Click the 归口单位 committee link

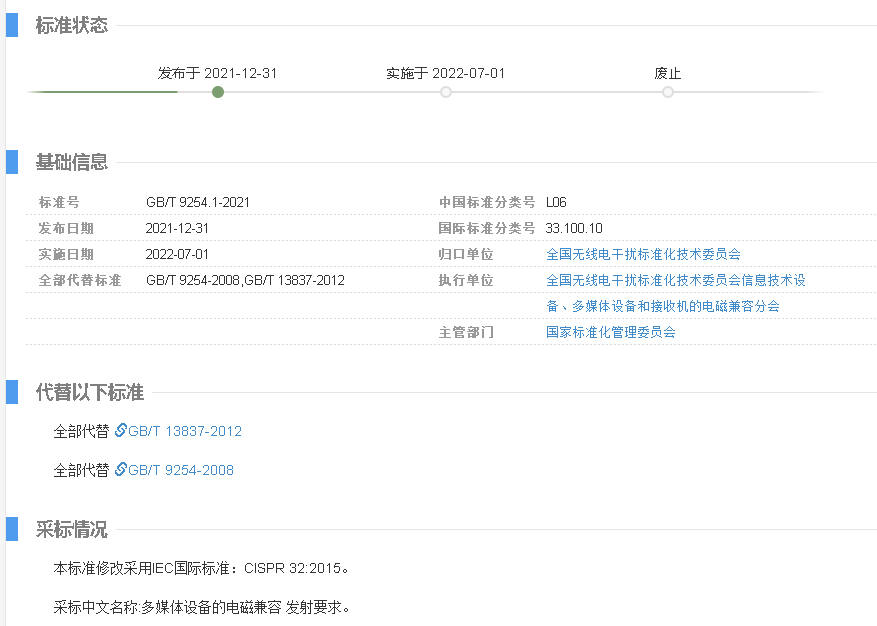pyautogui.click(x=643, y=254)
